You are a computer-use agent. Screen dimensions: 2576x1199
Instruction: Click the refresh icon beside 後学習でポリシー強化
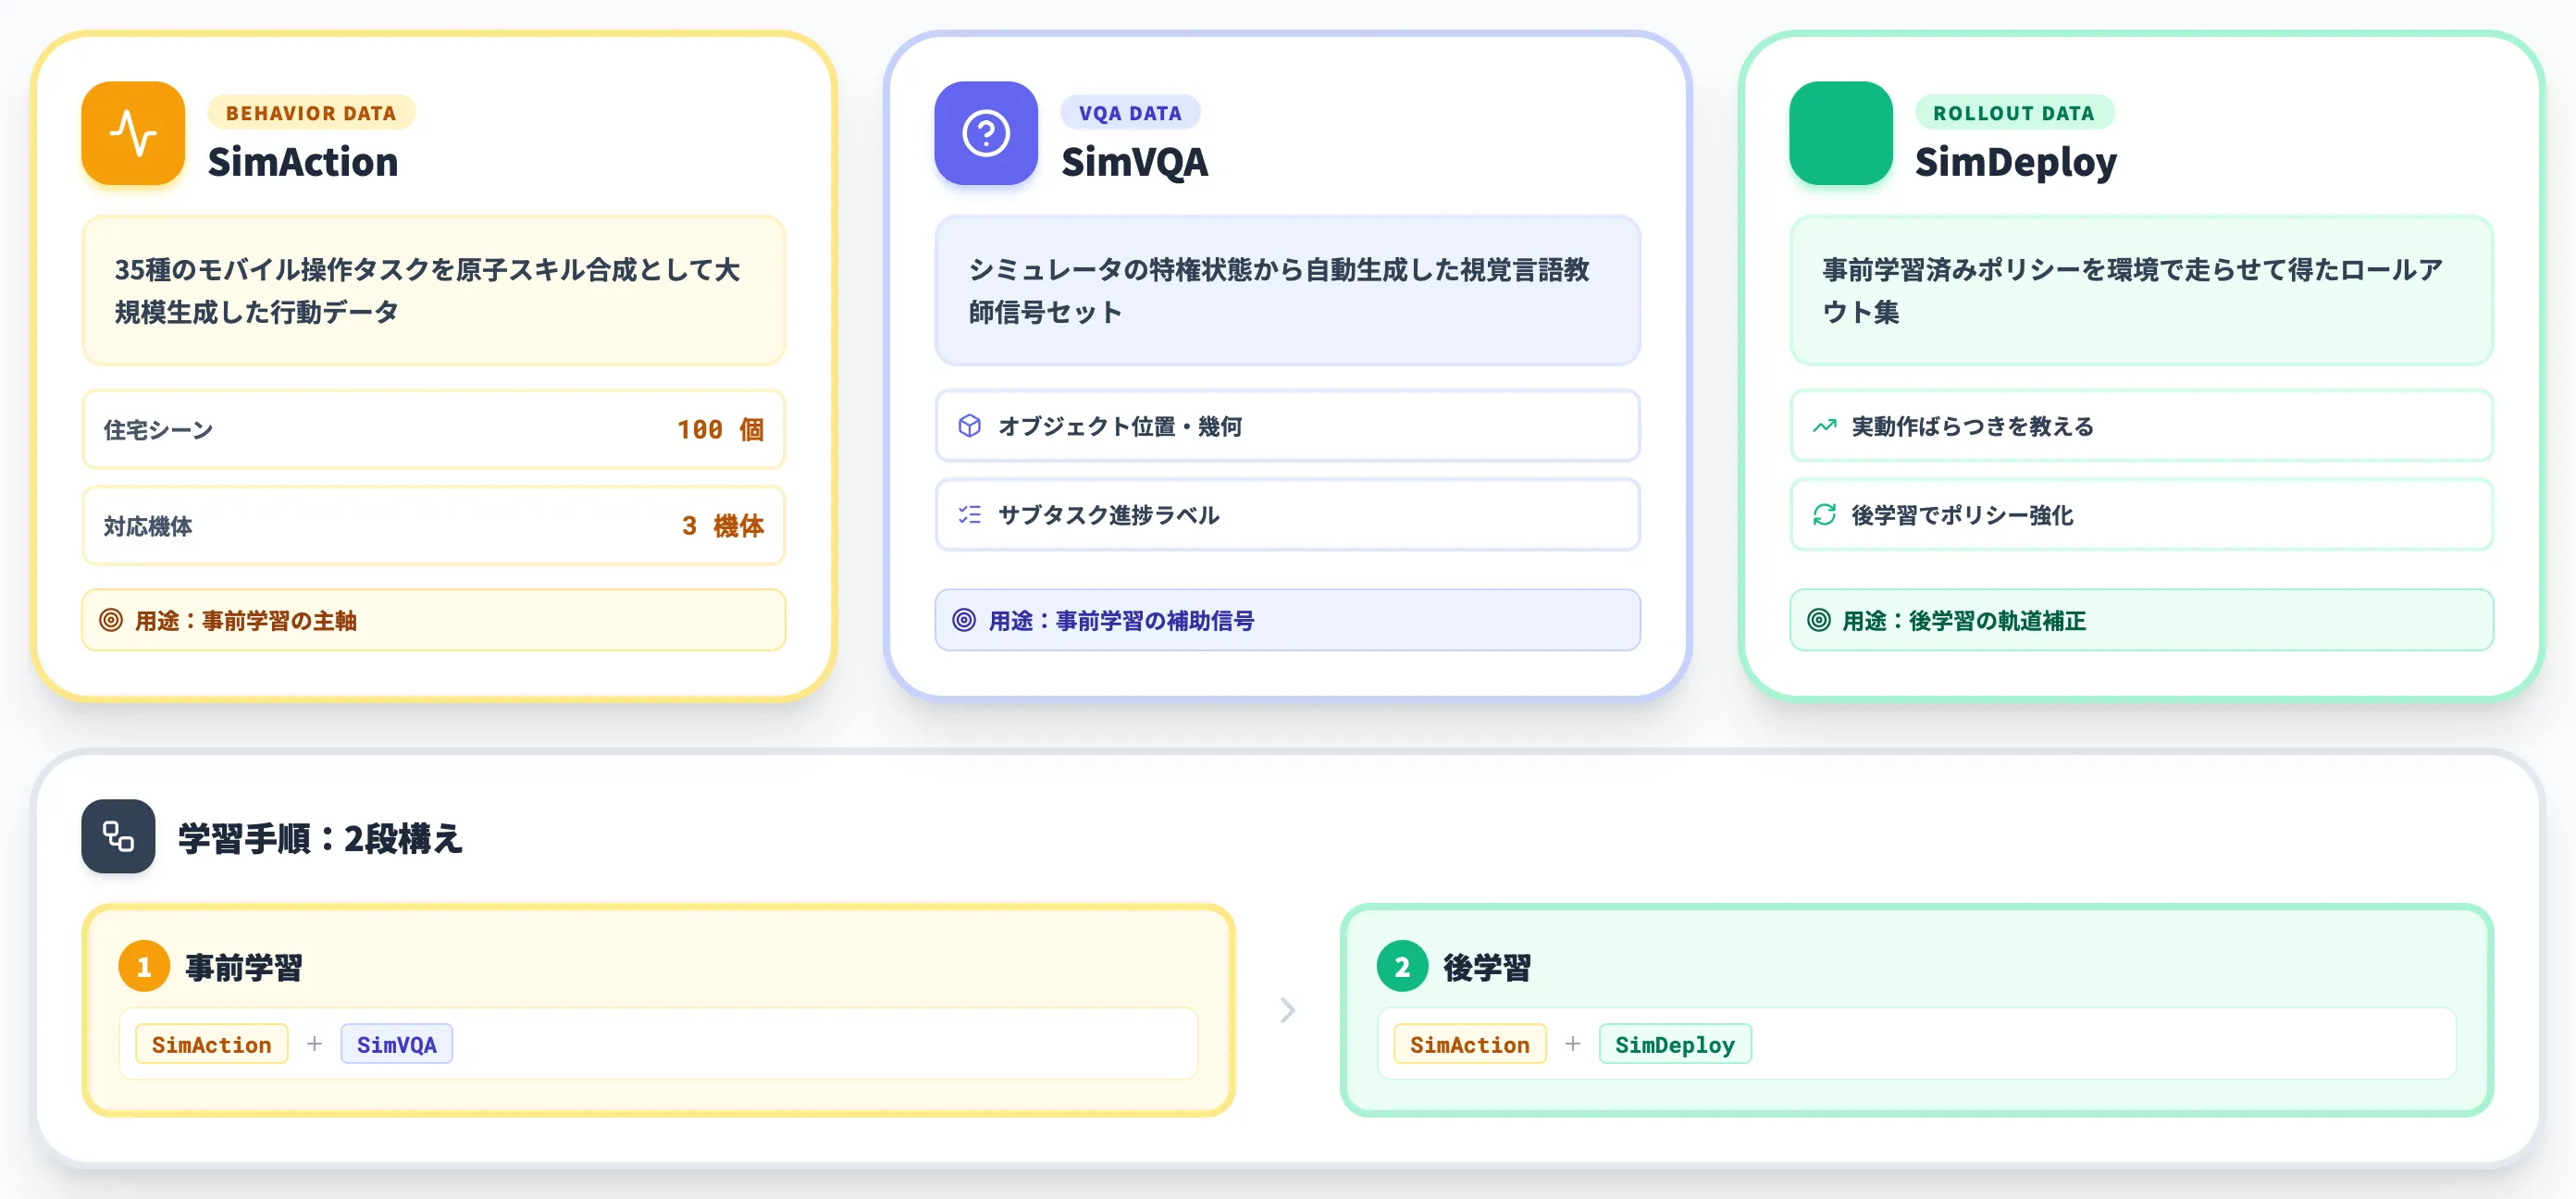(x=1825, y=515)
